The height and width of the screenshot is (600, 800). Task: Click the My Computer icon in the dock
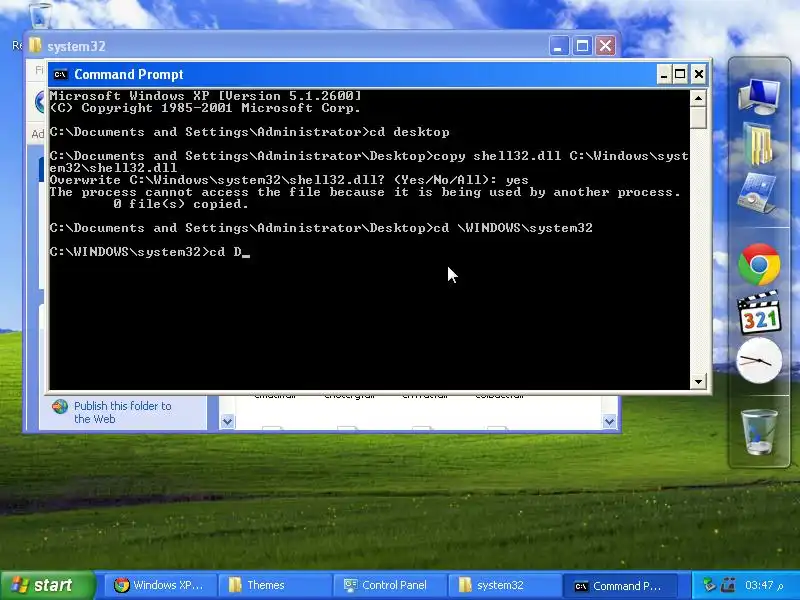[759, 97]
